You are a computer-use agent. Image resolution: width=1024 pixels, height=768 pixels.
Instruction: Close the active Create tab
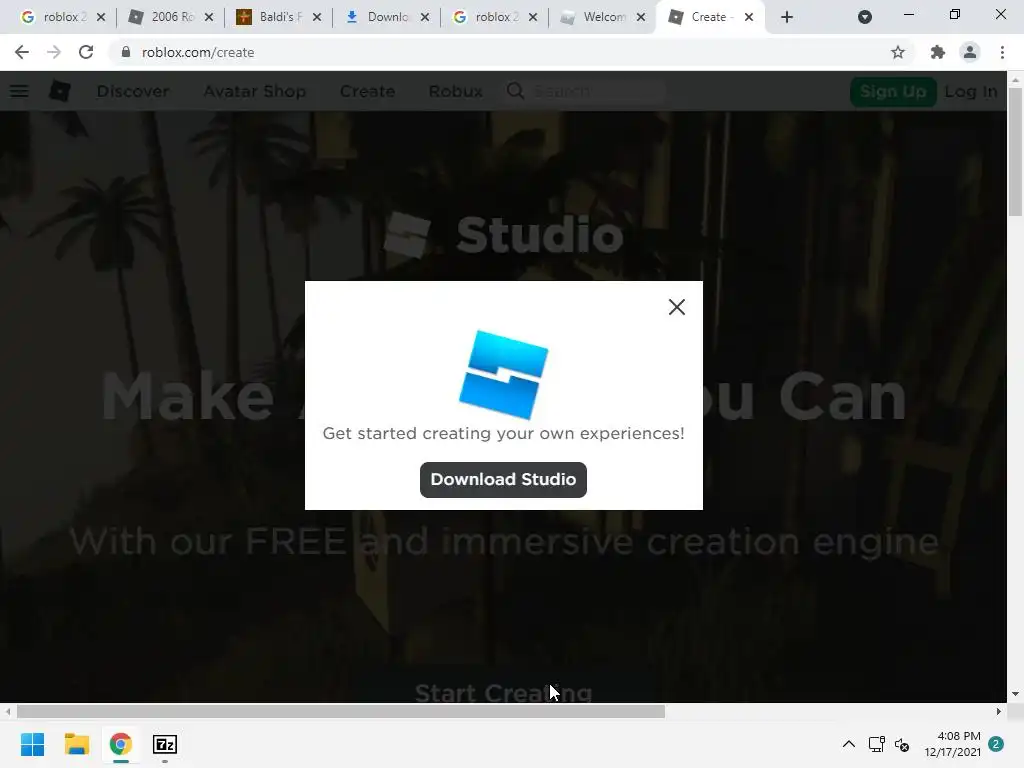[x=749, y=17]
